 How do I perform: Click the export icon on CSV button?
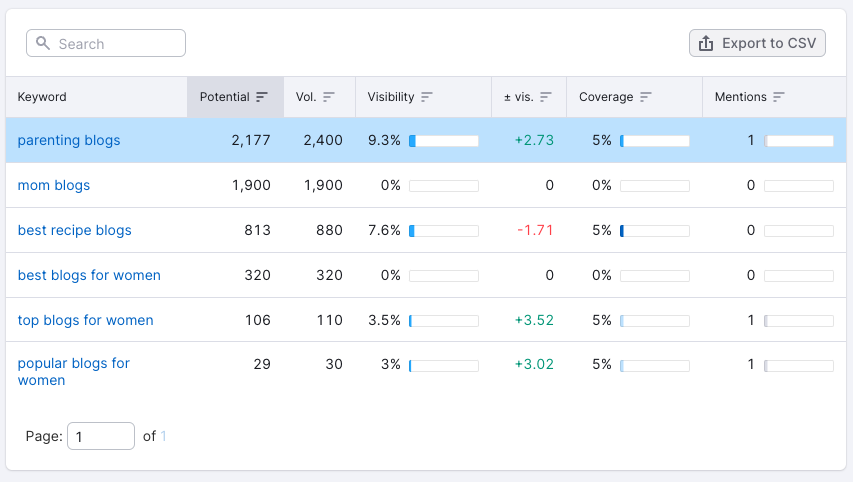(x=706, y=43)
